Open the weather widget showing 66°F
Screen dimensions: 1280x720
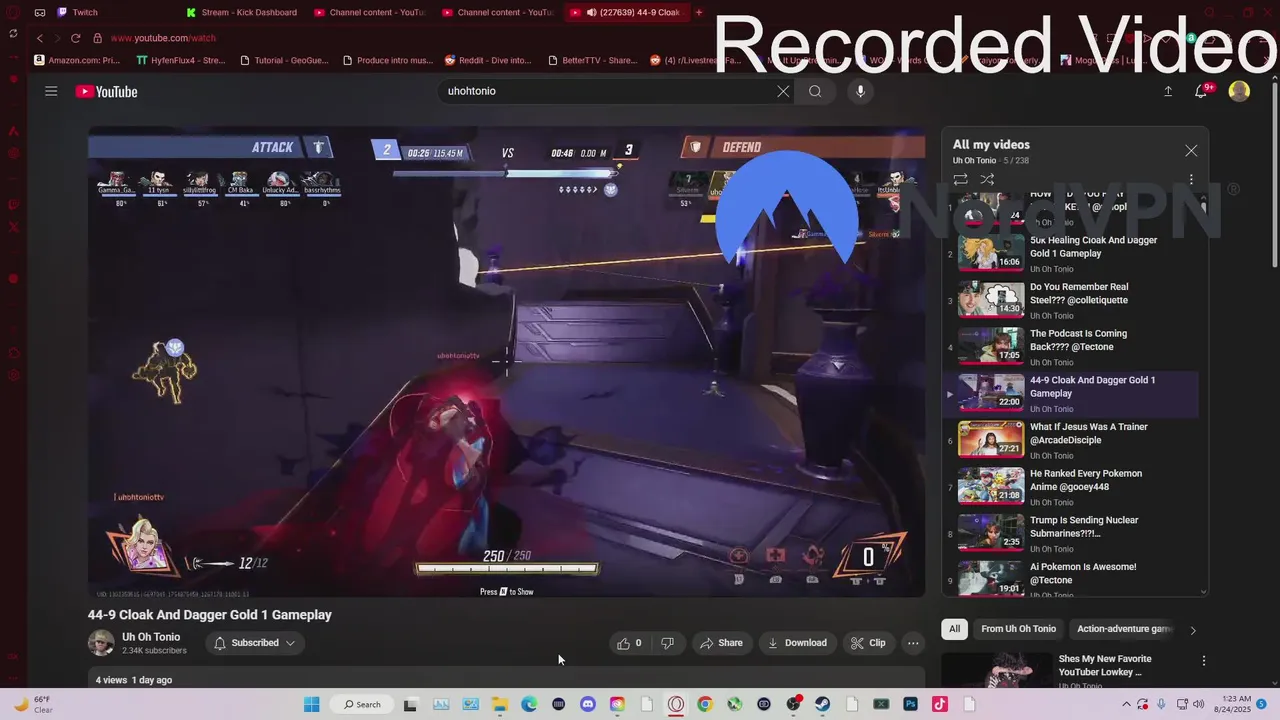coord(34,704)
